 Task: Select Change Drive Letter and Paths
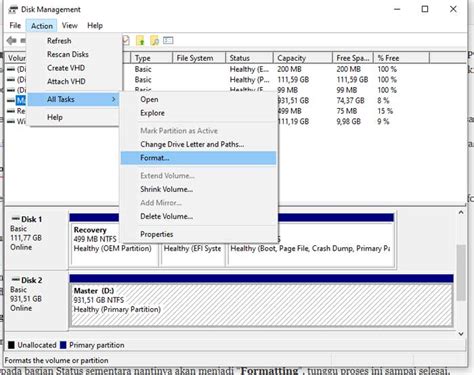click(199, 144)
